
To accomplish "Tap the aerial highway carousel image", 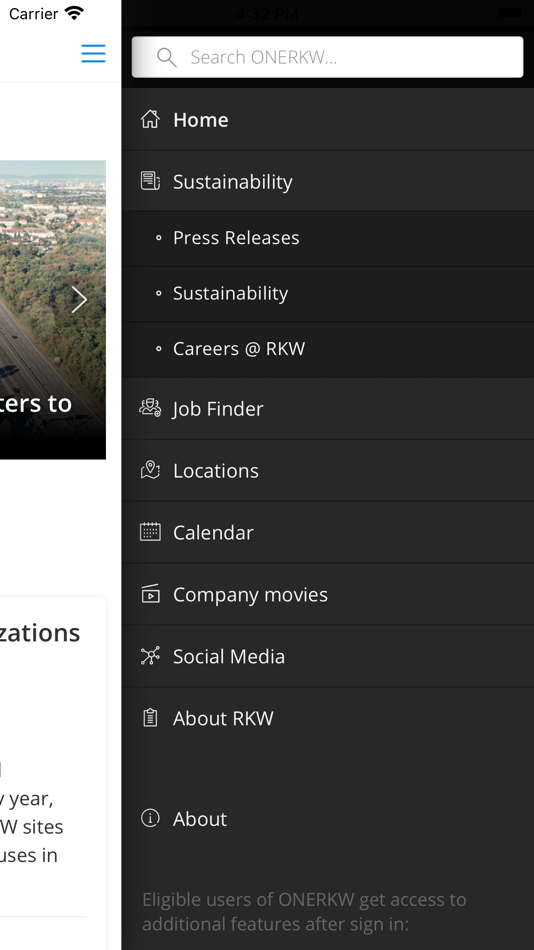I will (53, 309).
